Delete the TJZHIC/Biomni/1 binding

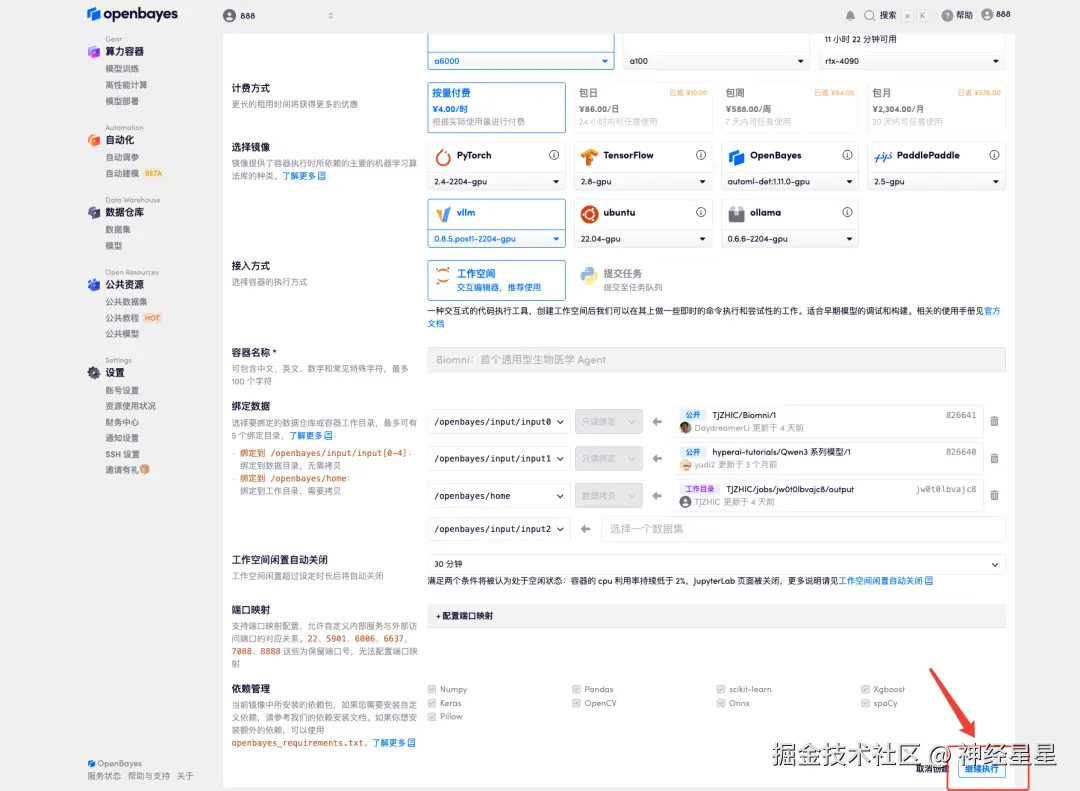(994, 421)
